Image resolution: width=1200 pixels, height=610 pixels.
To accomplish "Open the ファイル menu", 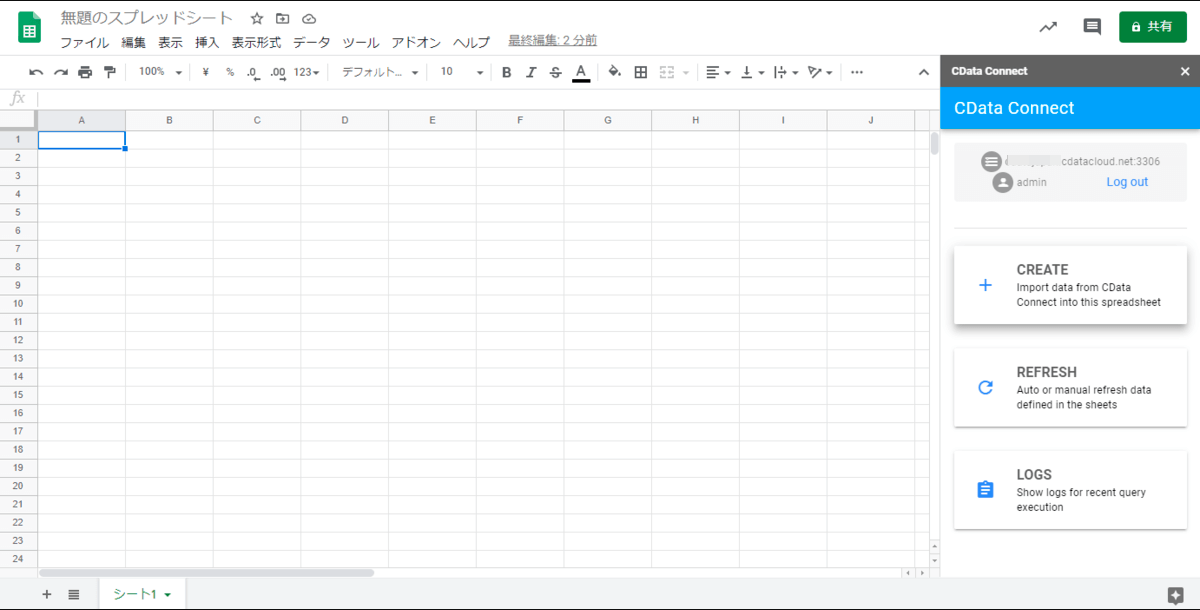I will coord(85,43).
